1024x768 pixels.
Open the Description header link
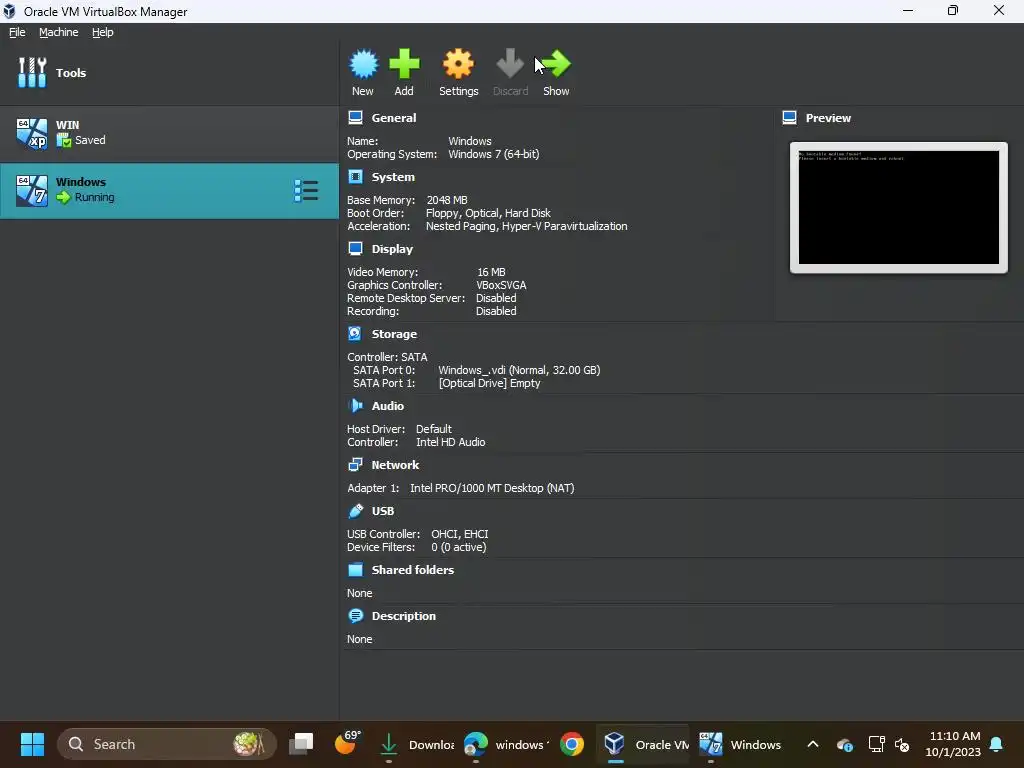click(x=404, y=616)
